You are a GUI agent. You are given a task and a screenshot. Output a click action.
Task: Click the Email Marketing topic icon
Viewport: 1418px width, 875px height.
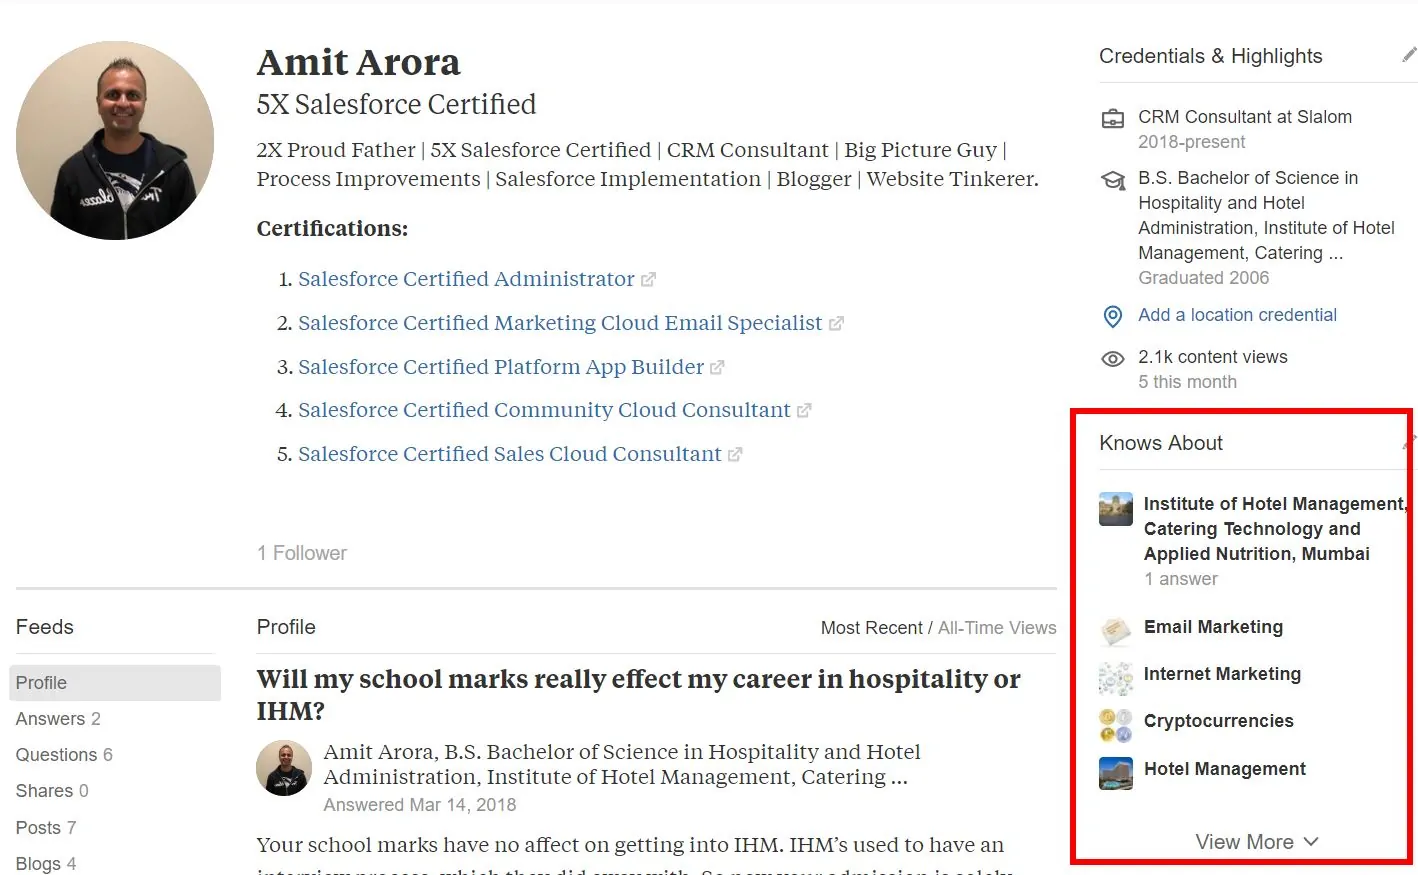pos(1115,630)
